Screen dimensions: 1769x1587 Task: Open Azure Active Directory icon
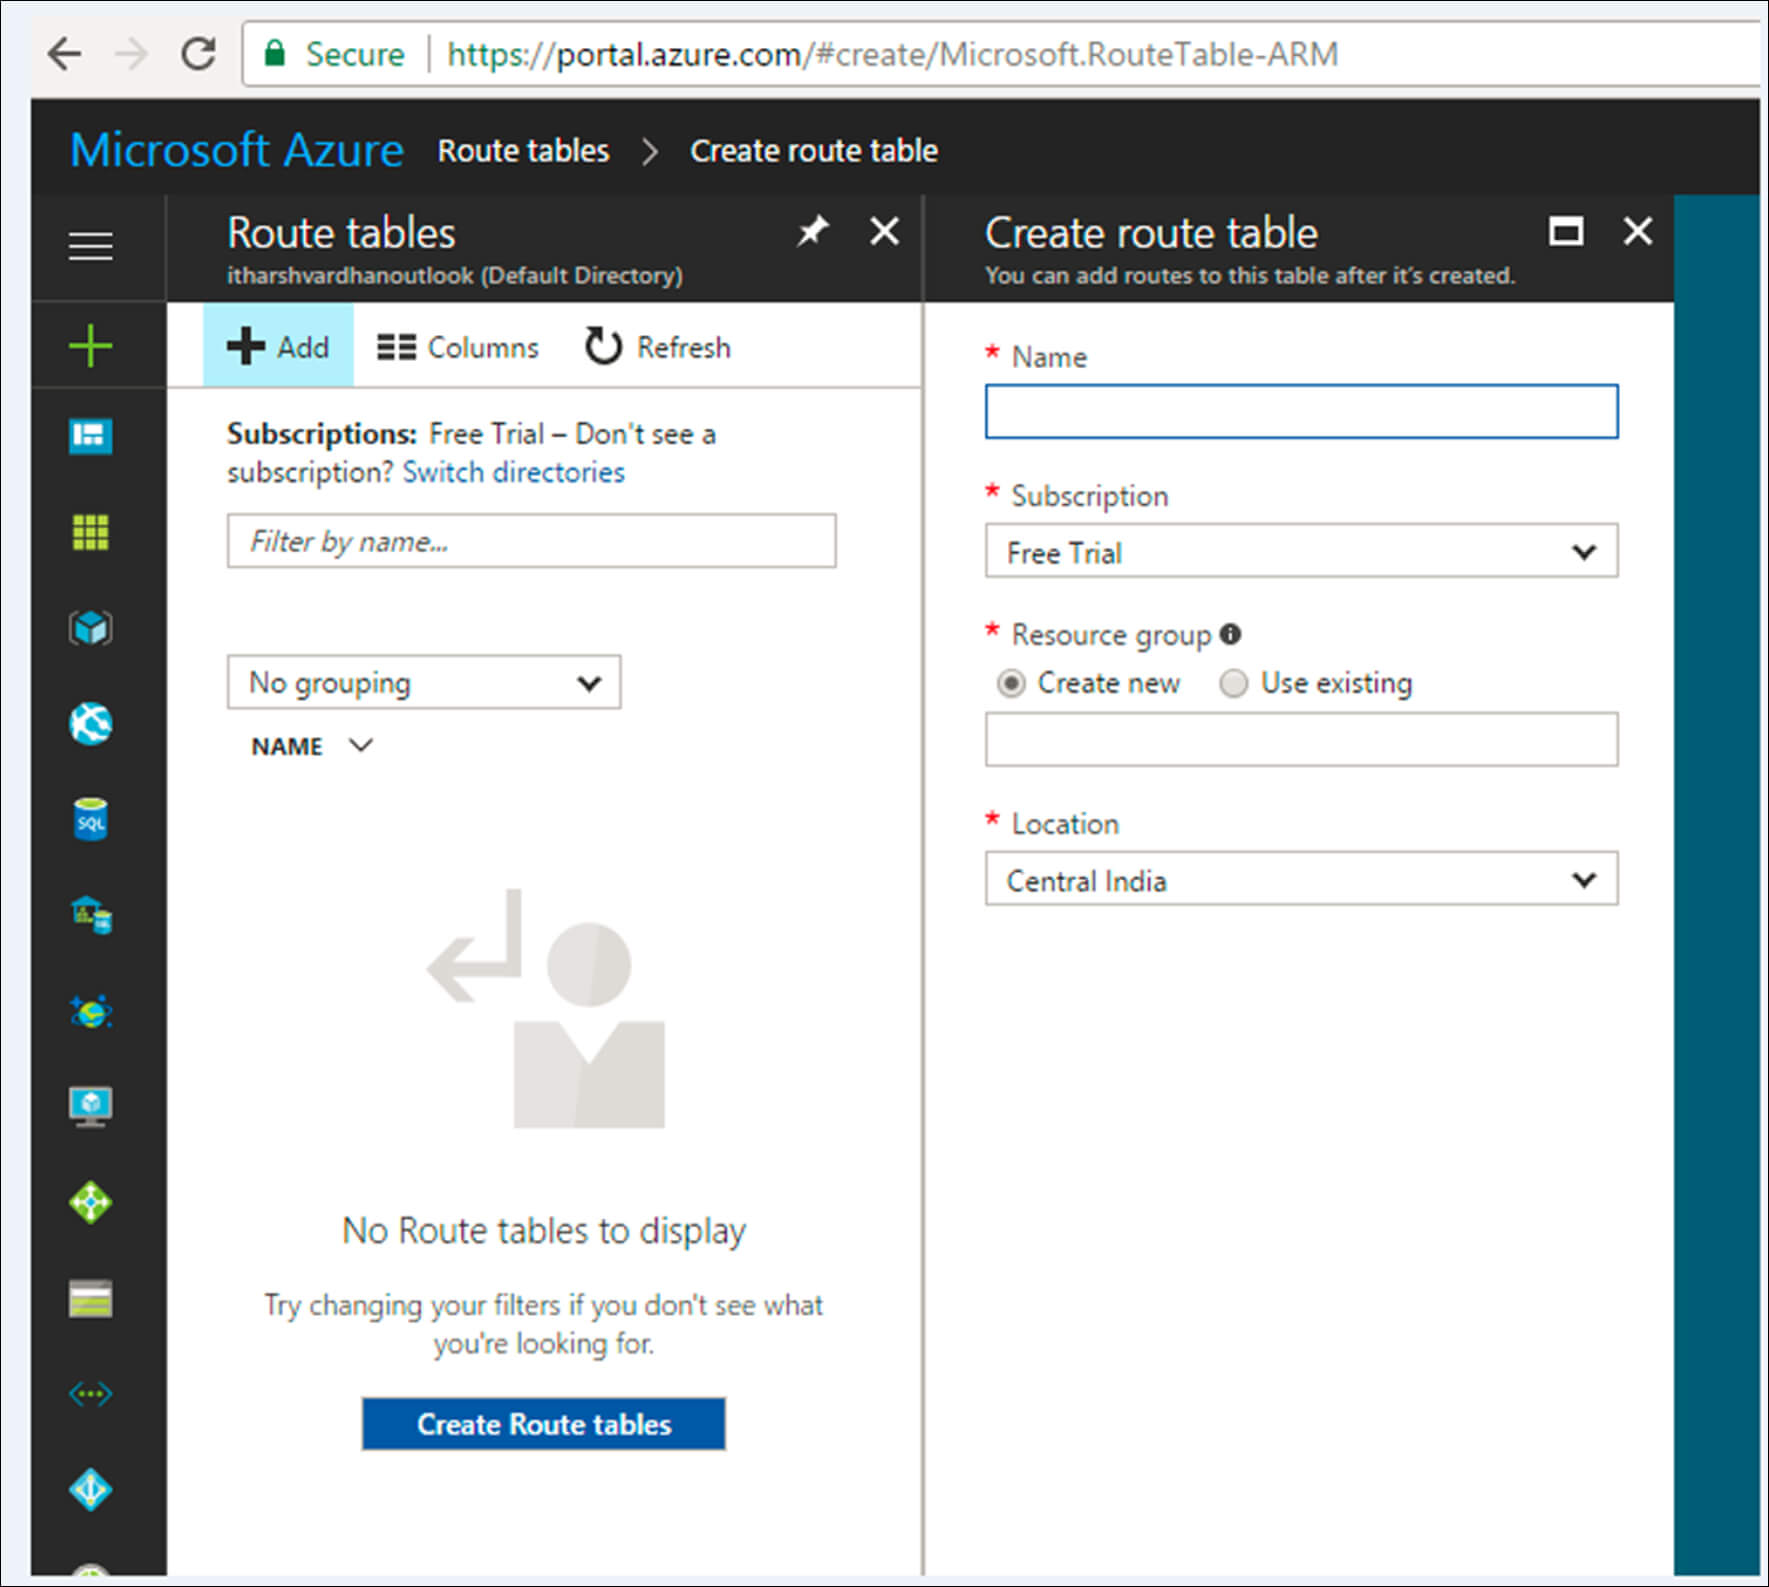(90, 1489)
